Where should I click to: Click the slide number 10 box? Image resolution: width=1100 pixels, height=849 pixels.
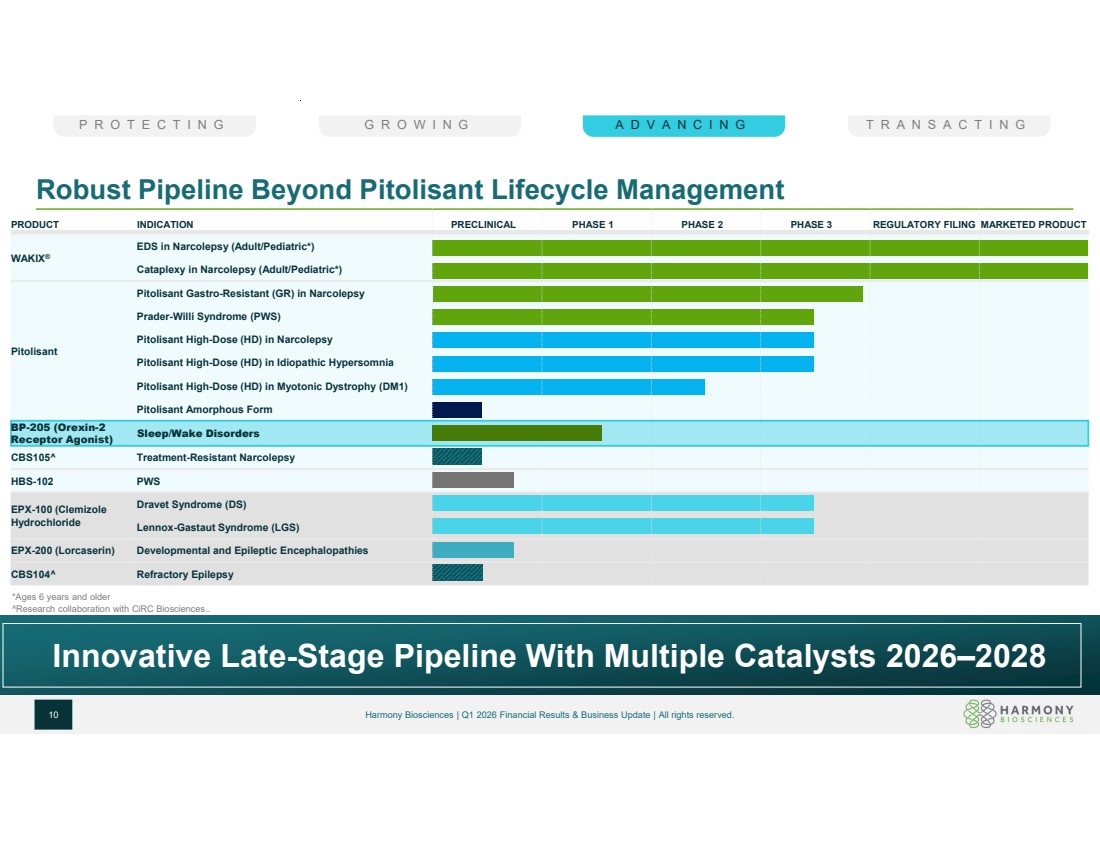53,714
